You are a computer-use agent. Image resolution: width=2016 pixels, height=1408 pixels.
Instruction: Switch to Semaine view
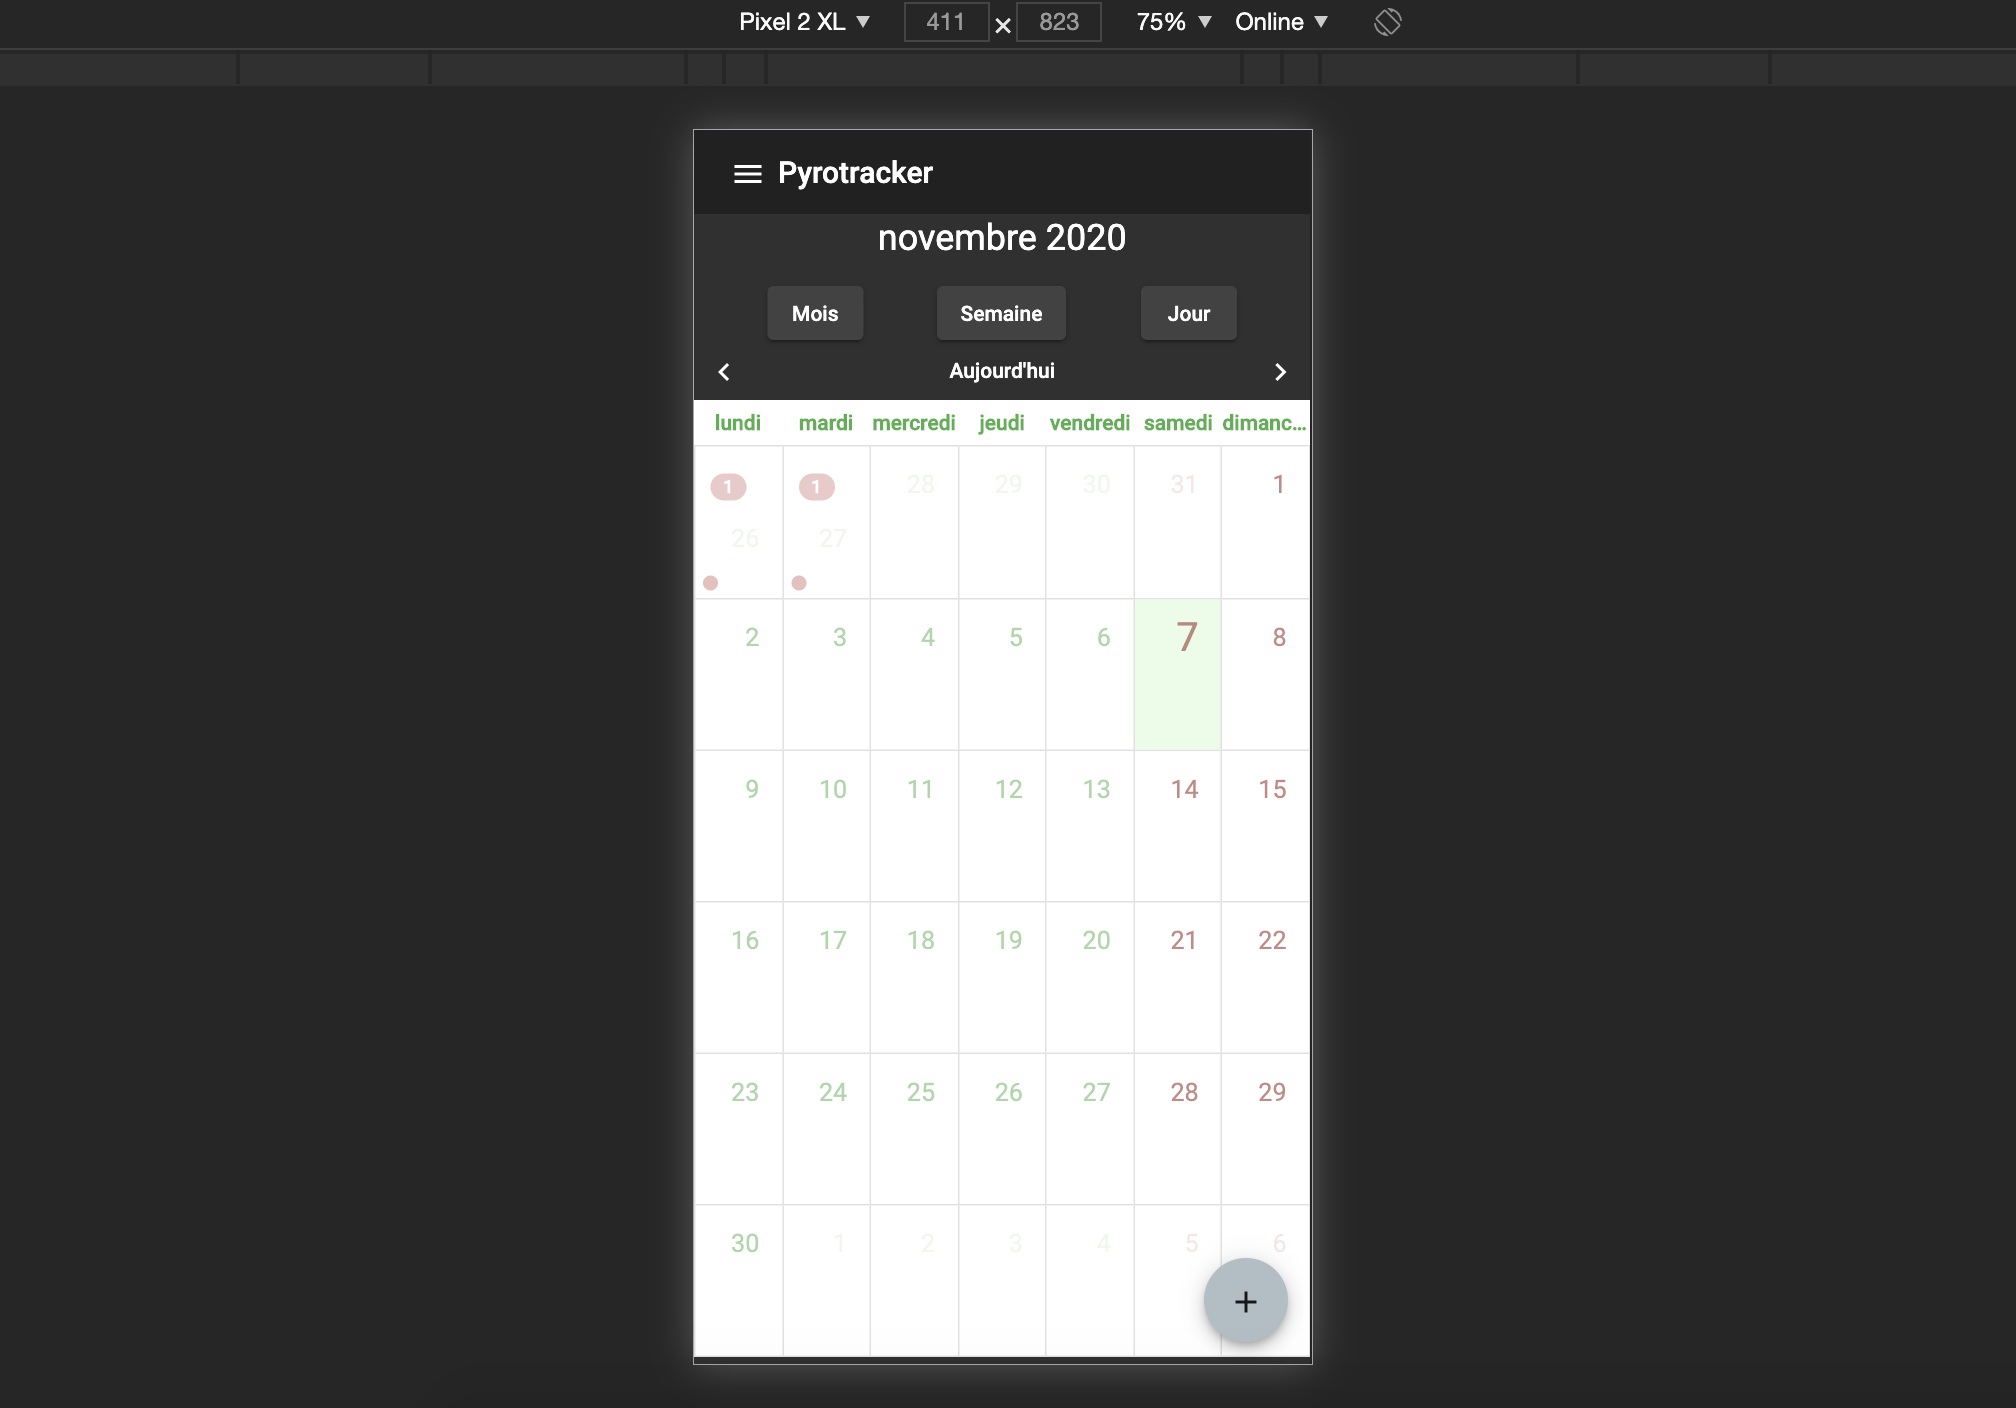[1001, 314]
